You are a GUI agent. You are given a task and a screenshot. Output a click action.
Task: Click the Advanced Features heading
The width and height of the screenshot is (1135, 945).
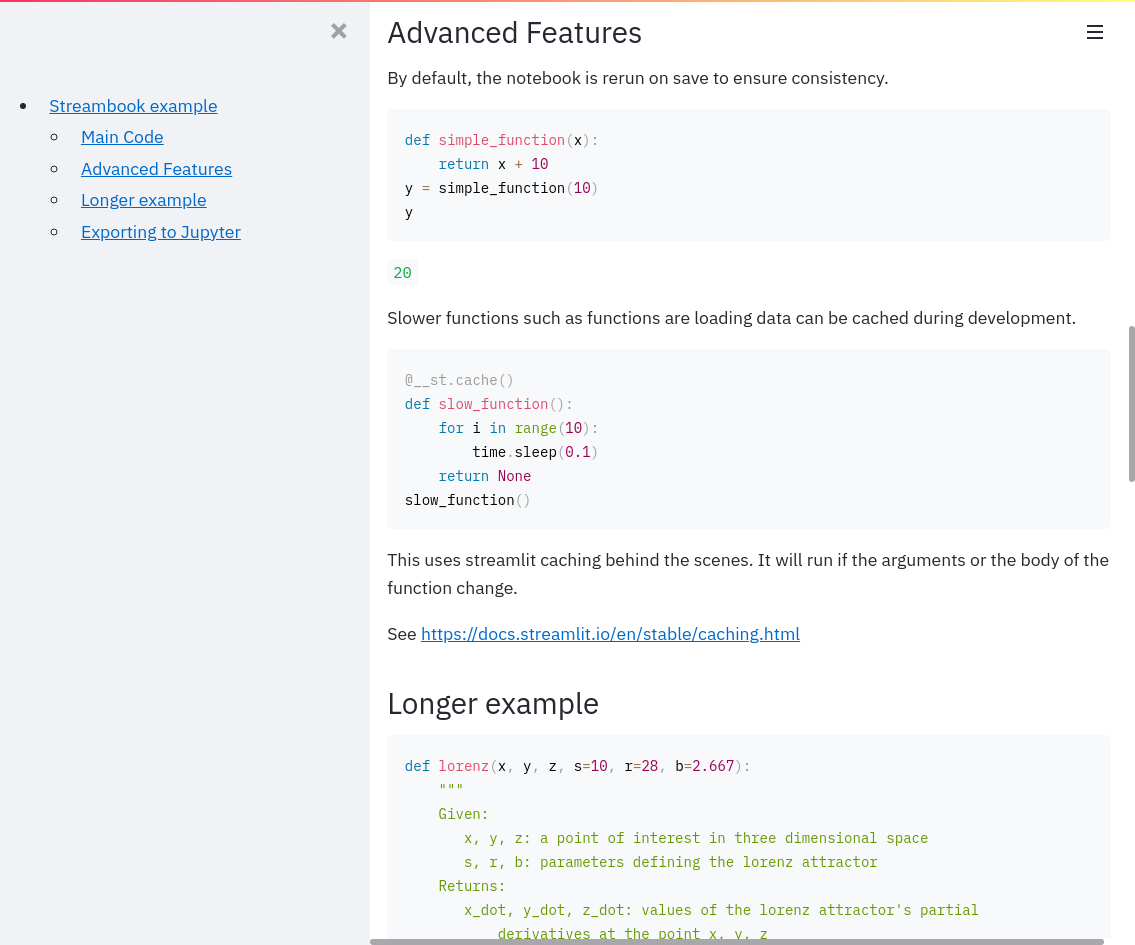point(514,33)
